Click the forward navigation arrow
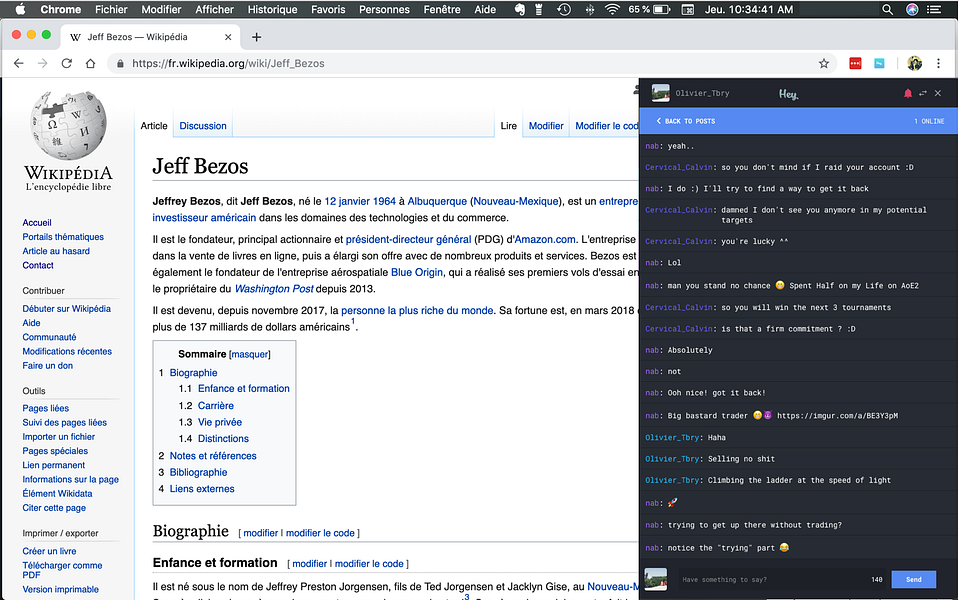The image size is (959, 600). pyautogui.click(x=42, y=64)
